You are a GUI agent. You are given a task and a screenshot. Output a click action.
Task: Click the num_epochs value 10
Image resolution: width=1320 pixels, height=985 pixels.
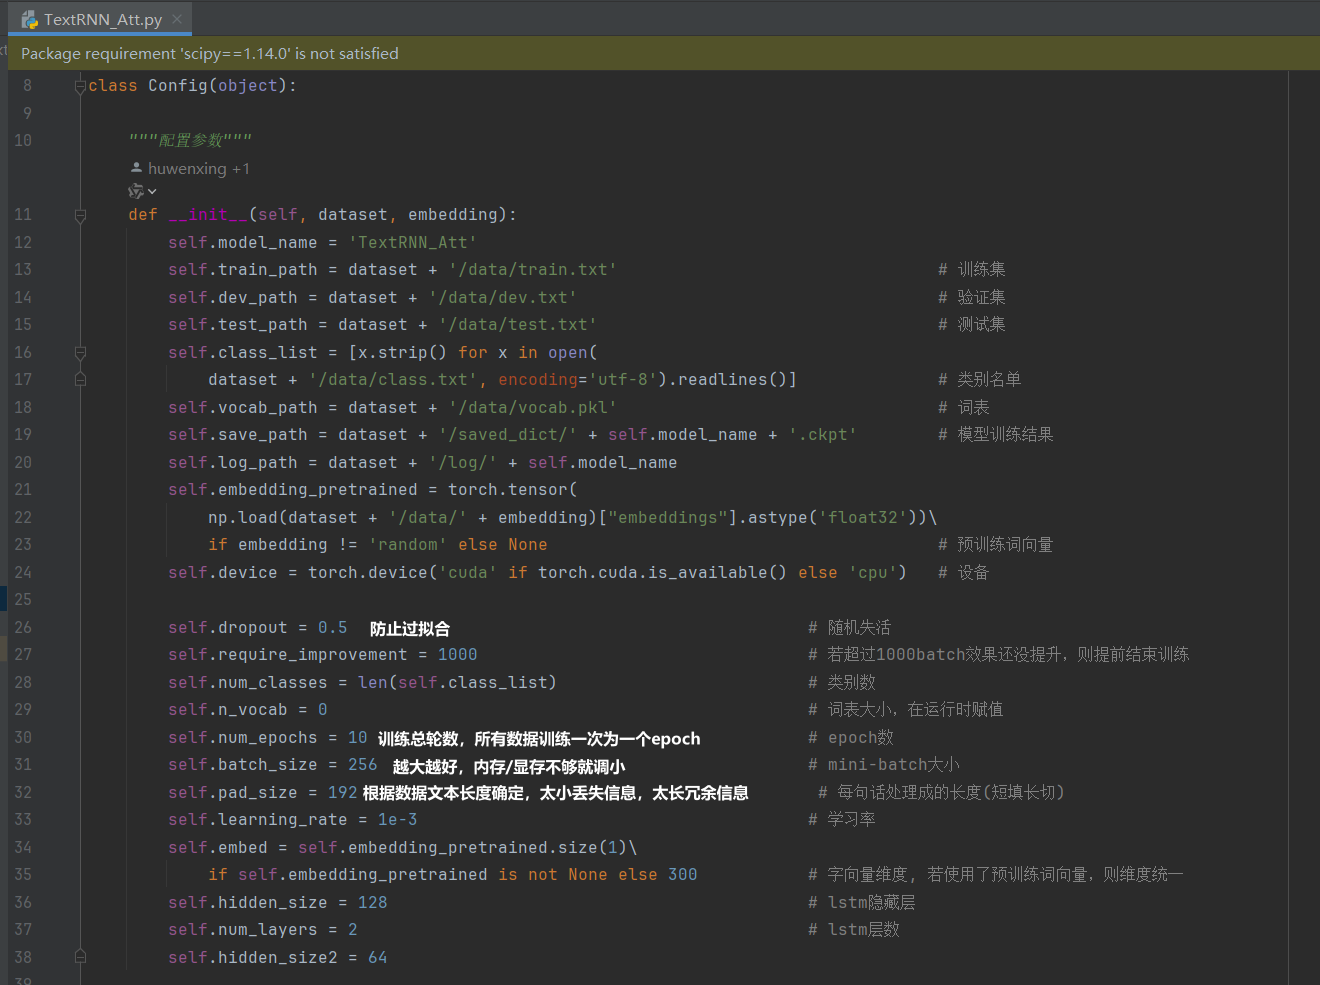[x=357, y=738]
